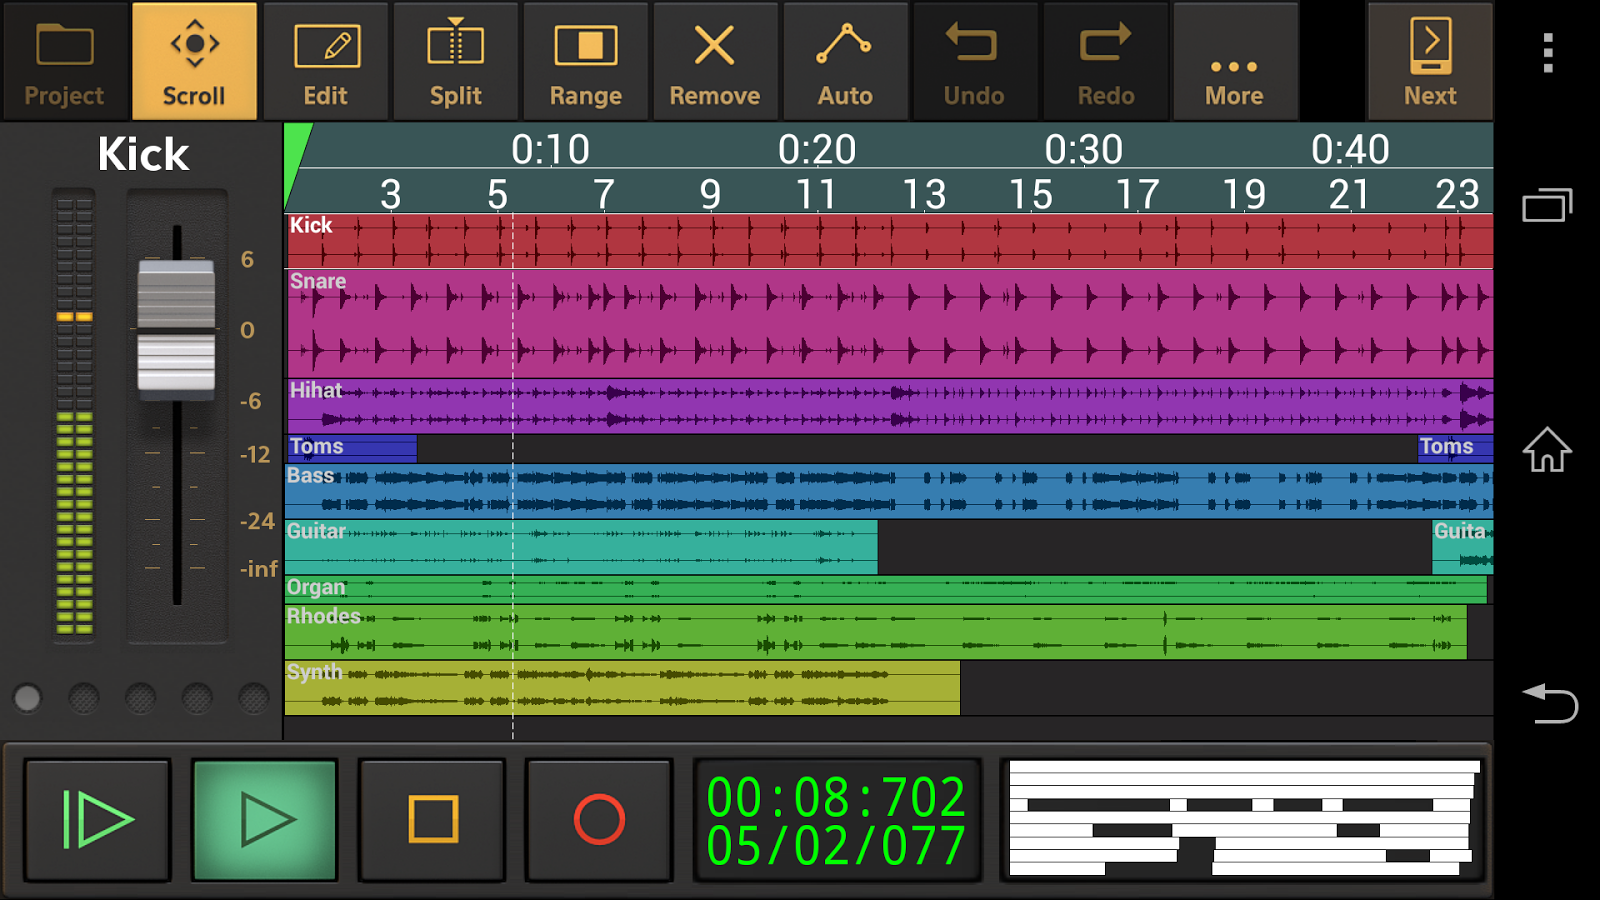Play from the beginning
This screenshot has width=1600, height=900.
pyautogui.click(x=97, y=820)
